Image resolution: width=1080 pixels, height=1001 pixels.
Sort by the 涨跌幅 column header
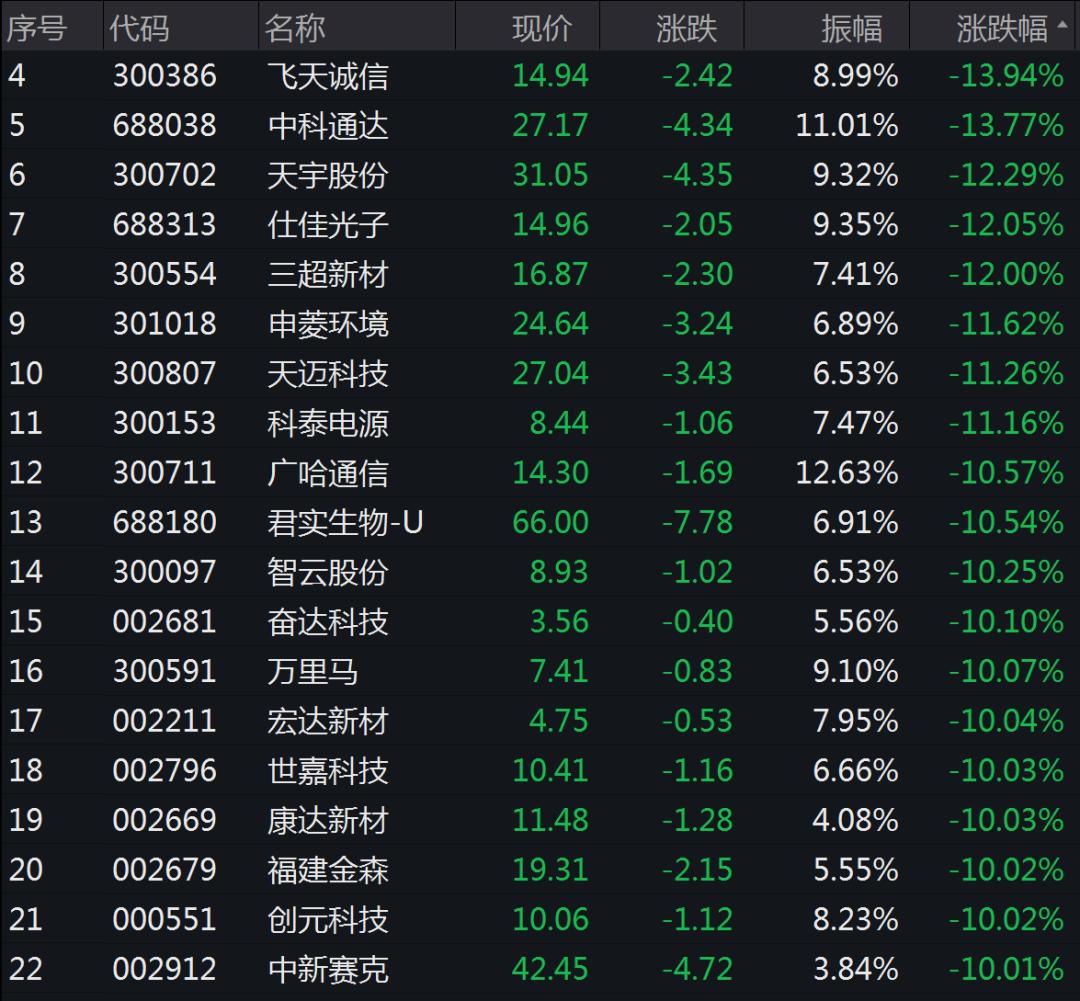(1001, 29)
